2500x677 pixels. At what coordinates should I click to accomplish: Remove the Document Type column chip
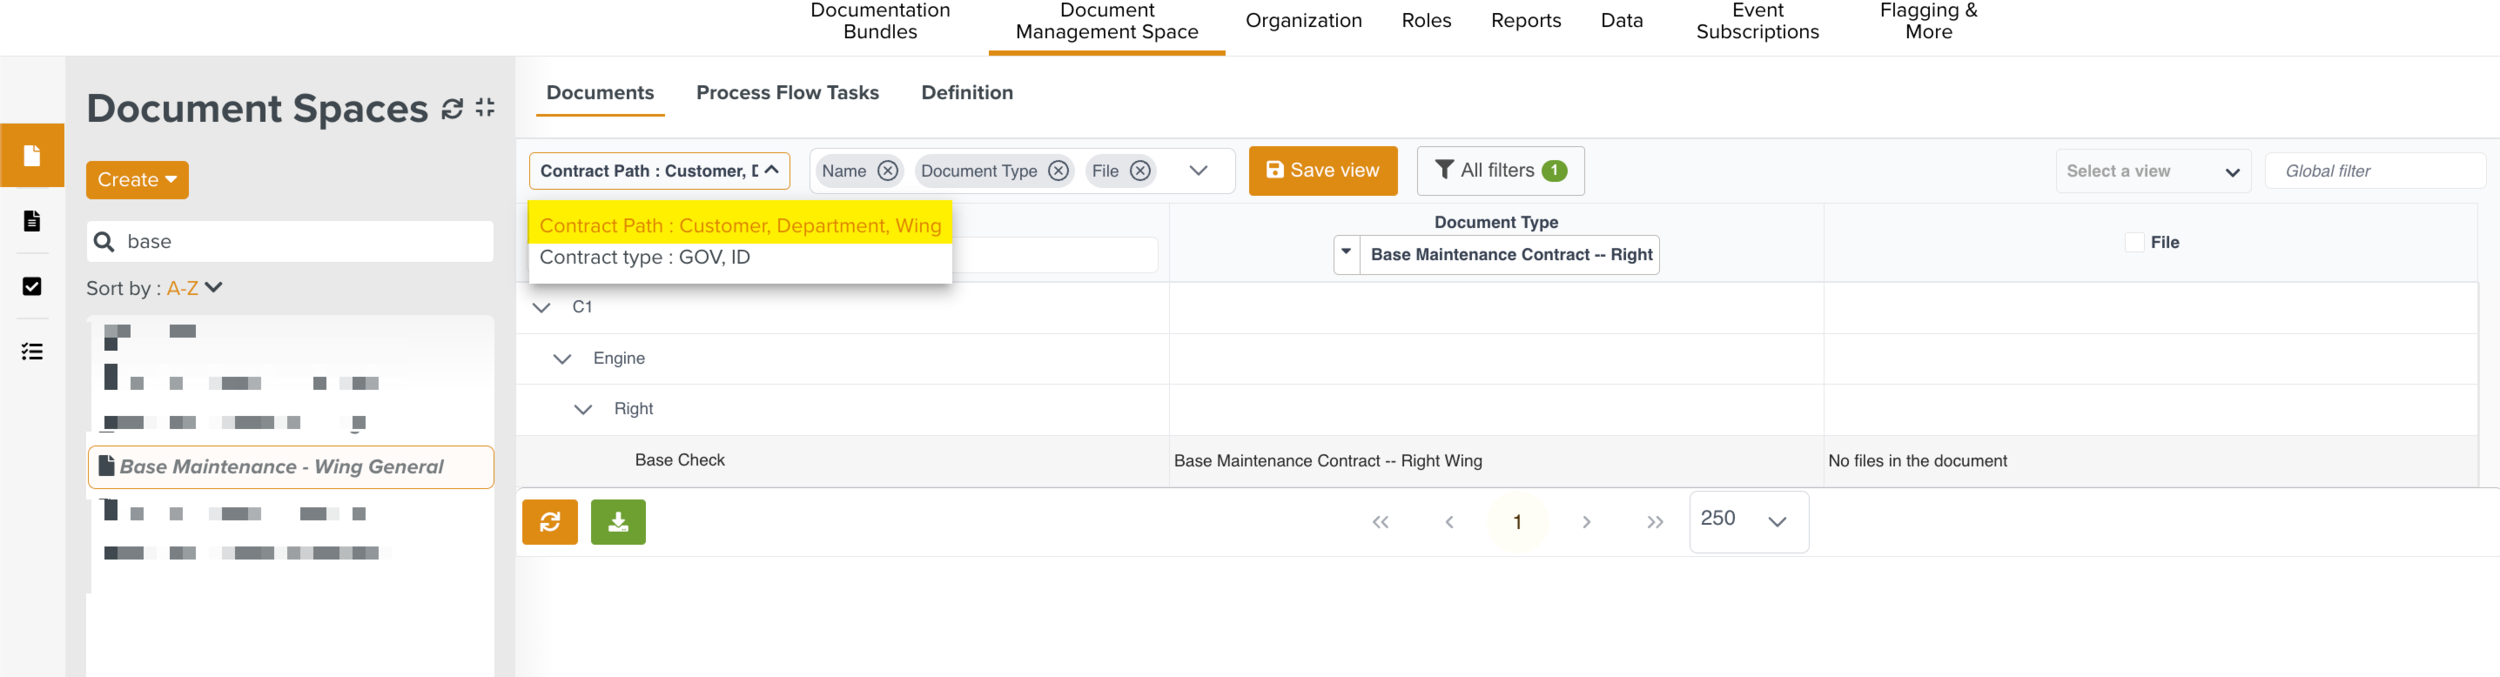[x=1058, y=171]
